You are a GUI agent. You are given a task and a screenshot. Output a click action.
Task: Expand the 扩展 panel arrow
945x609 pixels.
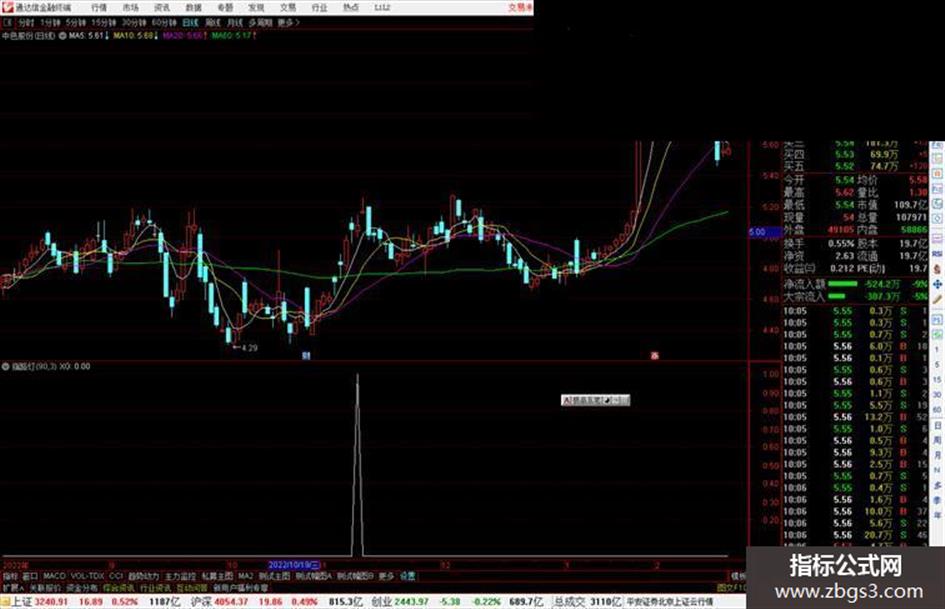coord(13,588)
